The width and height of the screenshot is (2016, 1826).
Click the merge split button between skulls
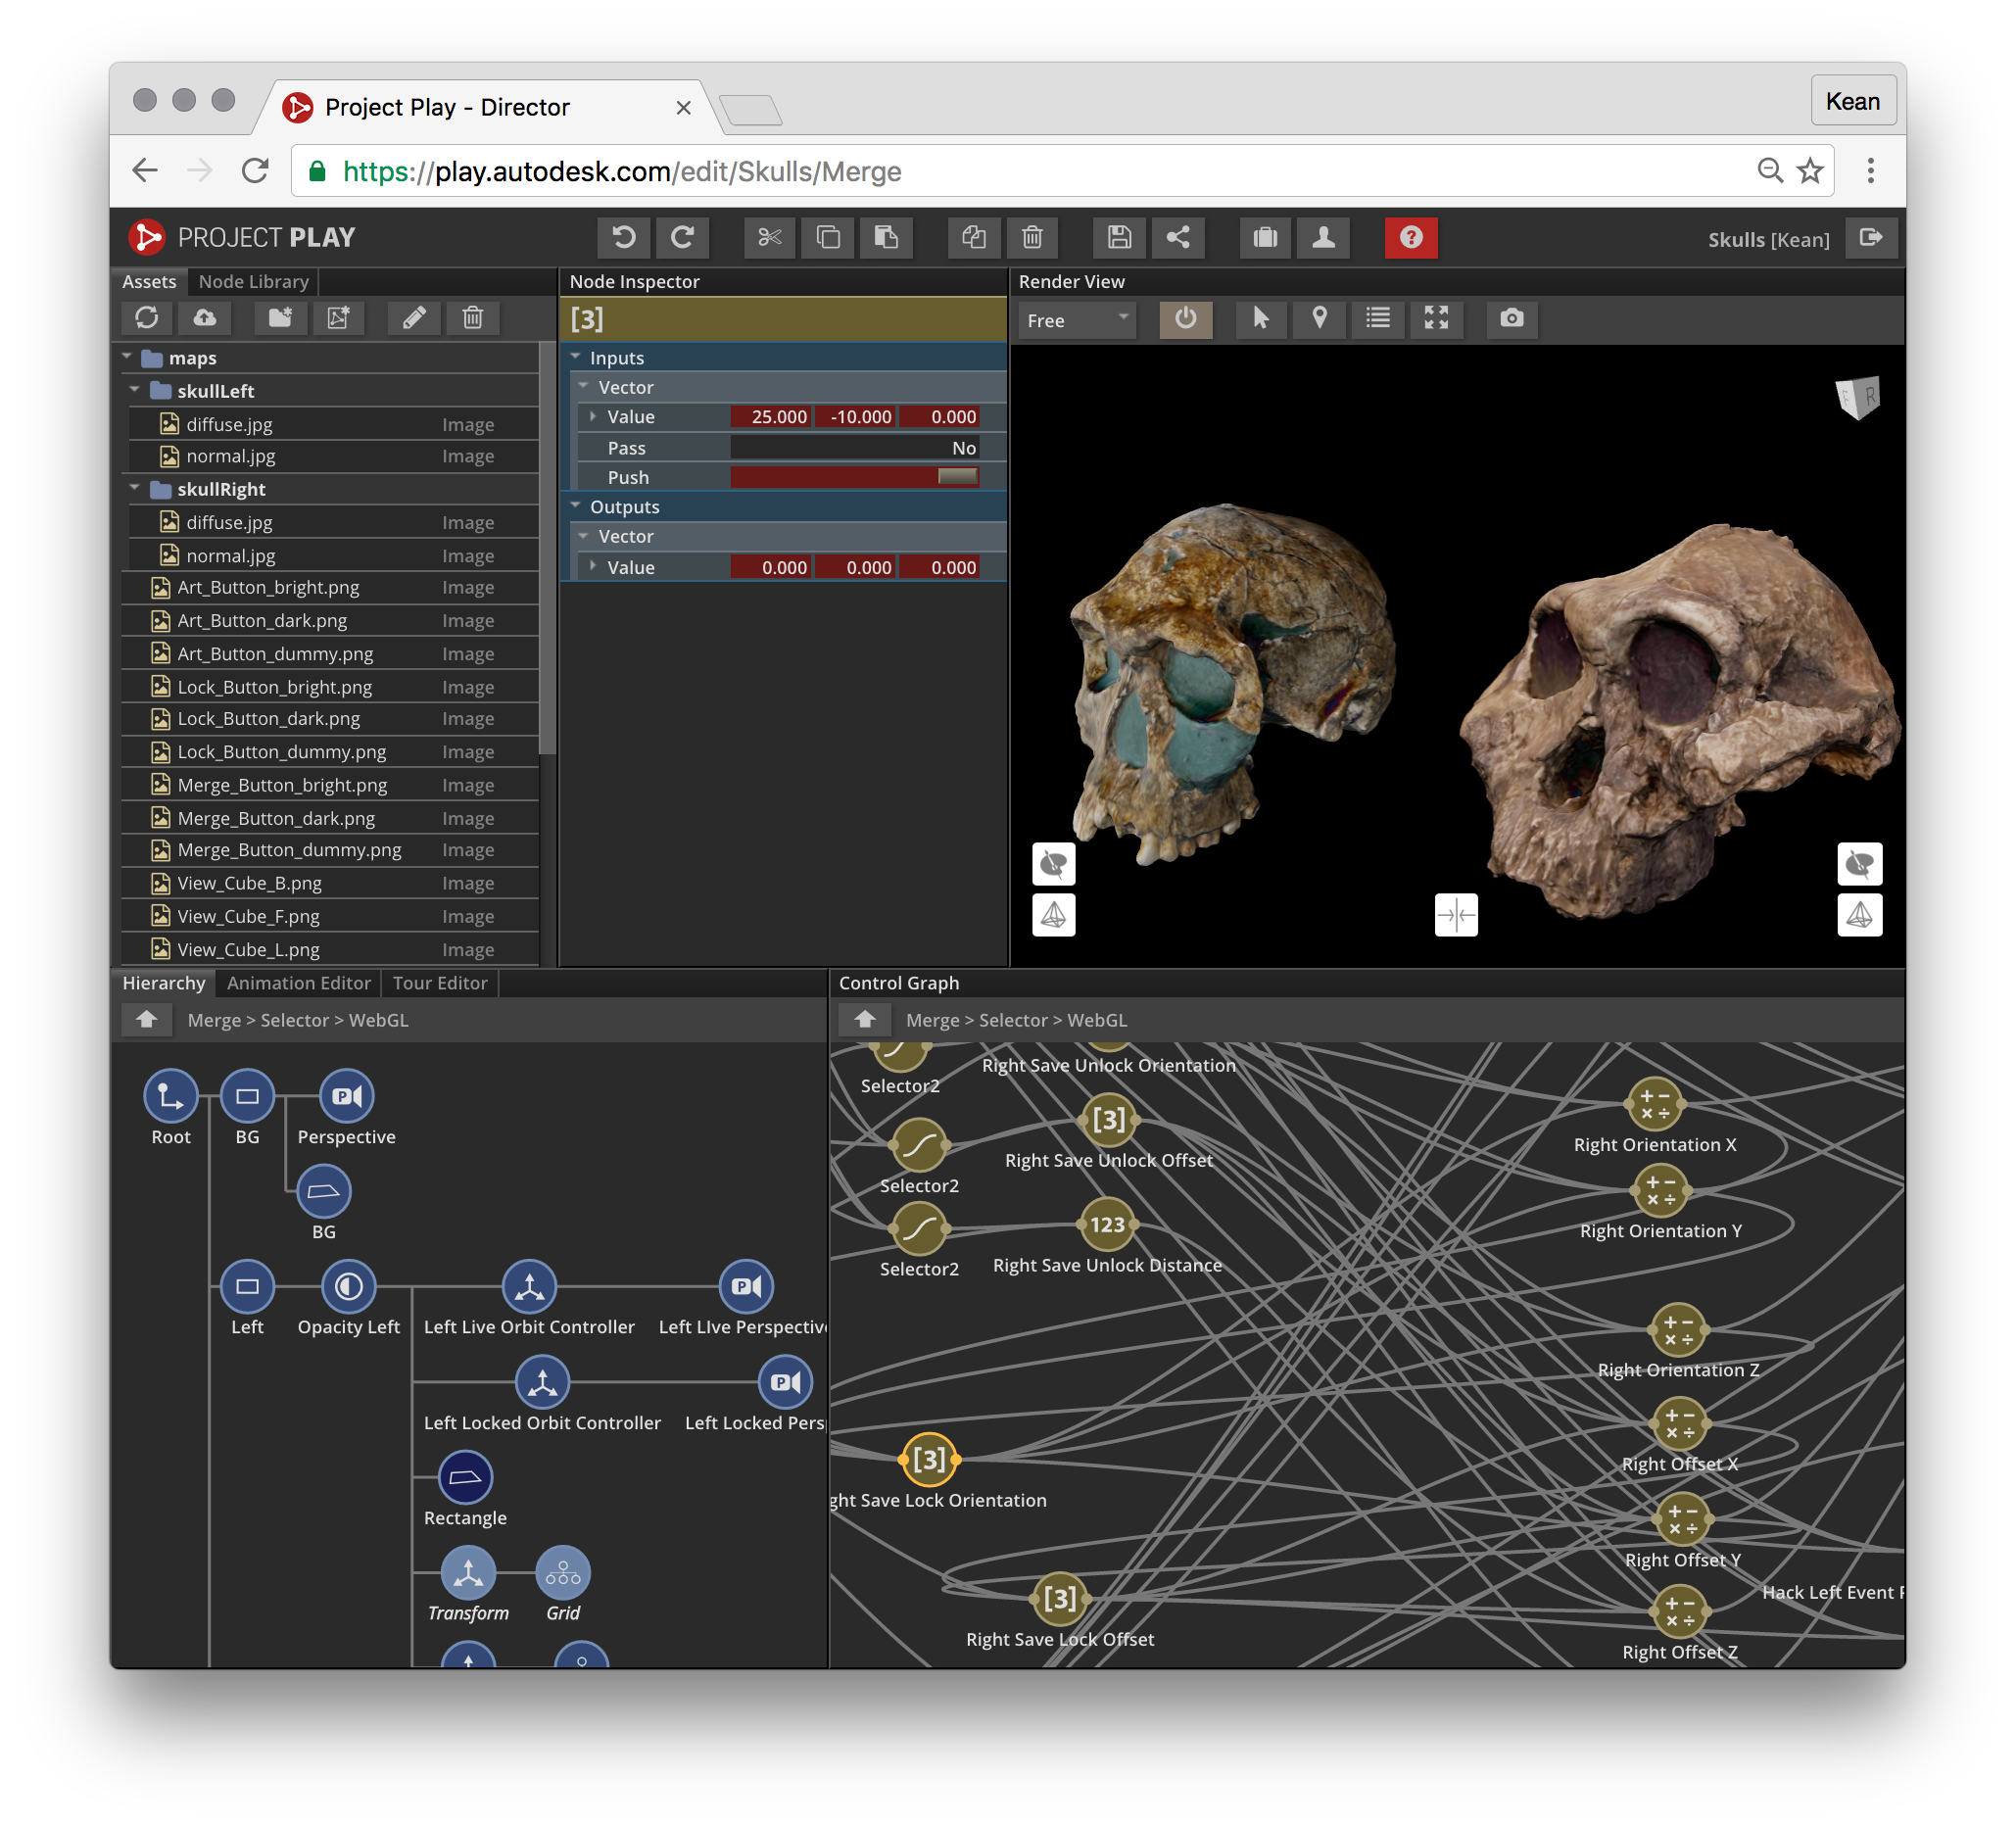click(1455, 914)
